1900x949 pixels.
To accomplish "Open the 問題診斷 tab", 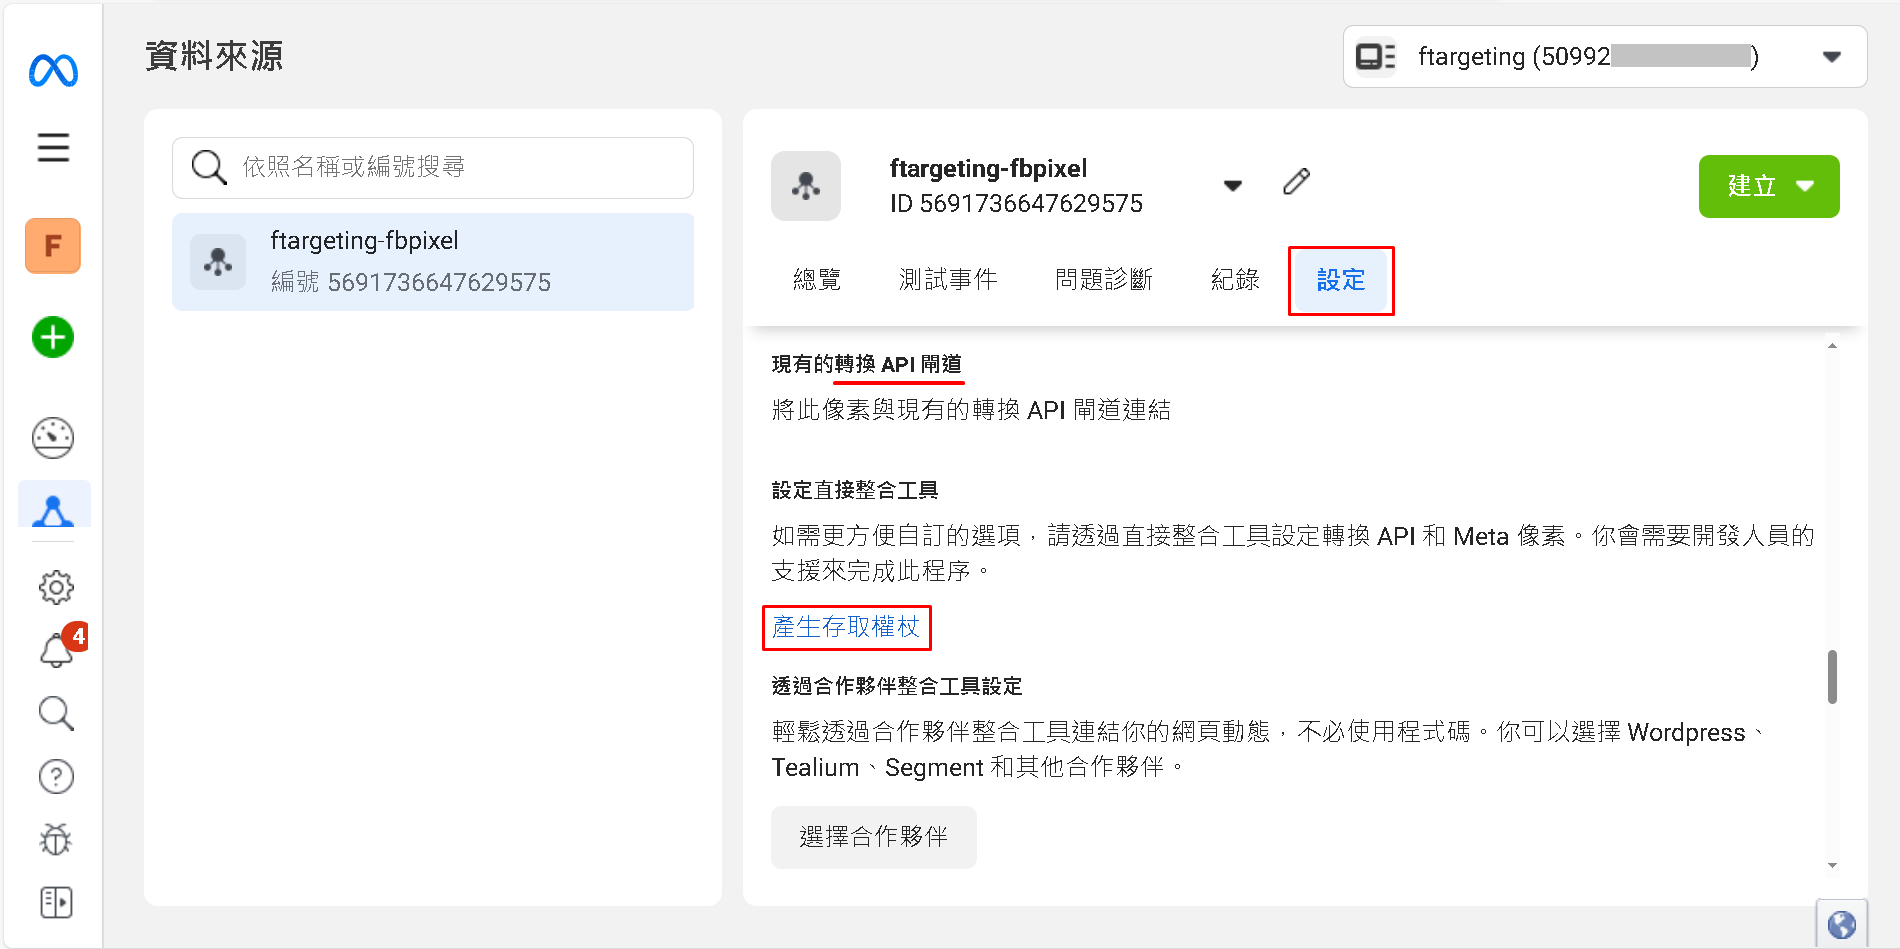I will pyautogui.click(x=1104, y=280).
